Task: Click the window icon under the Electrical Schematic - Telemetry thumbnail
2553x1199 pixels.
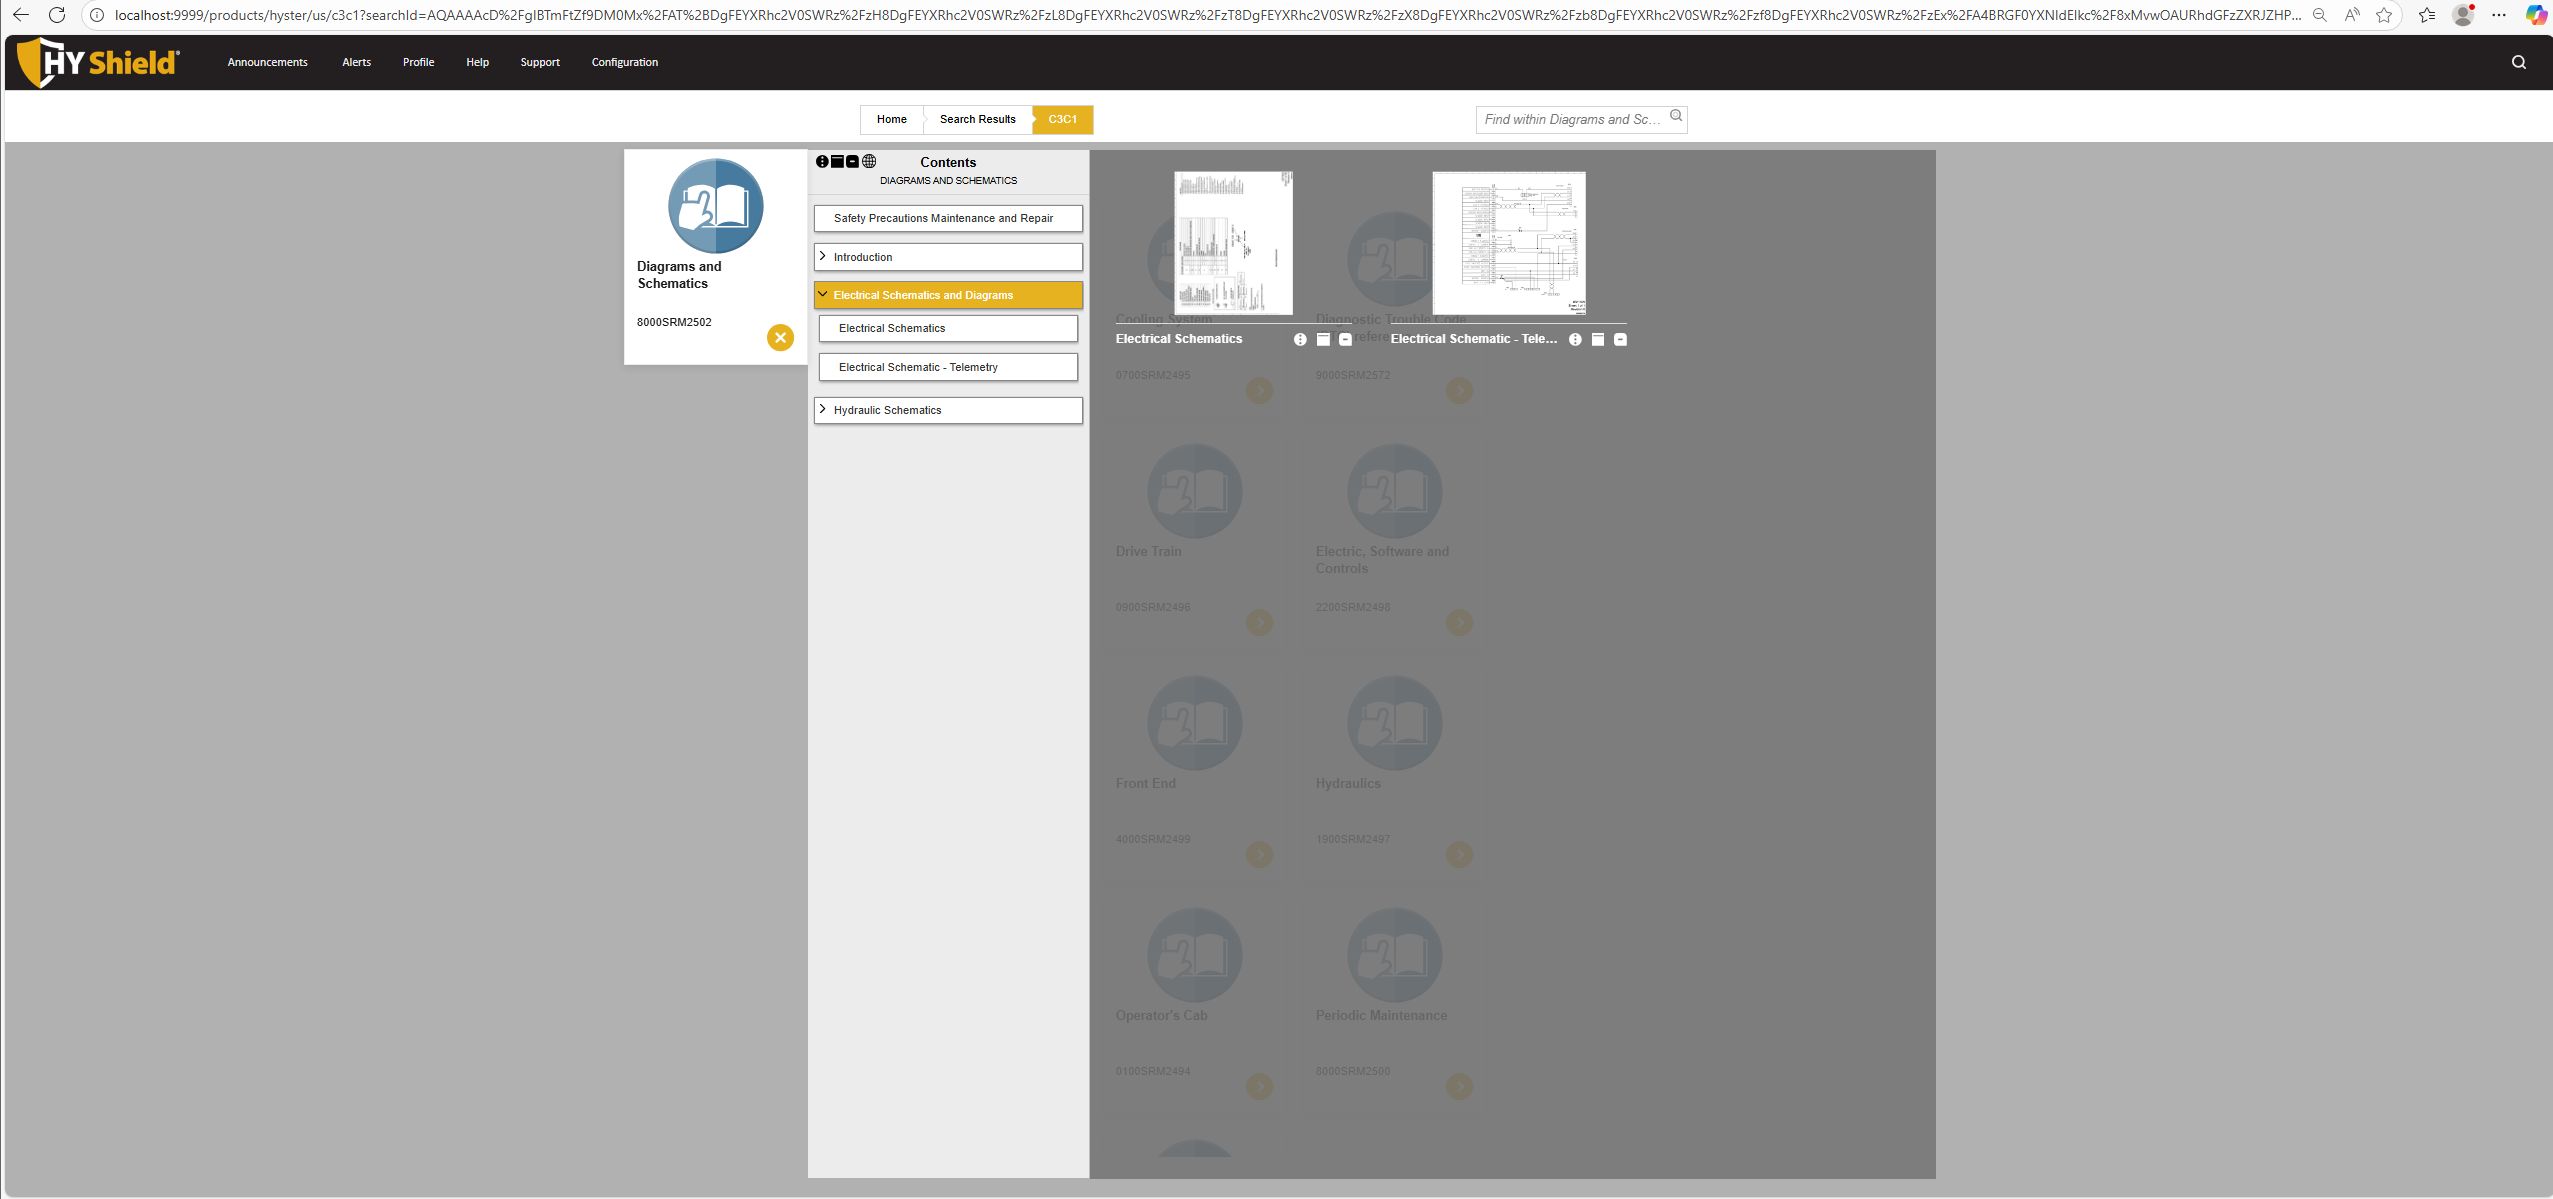Action: click(1598, 340)
